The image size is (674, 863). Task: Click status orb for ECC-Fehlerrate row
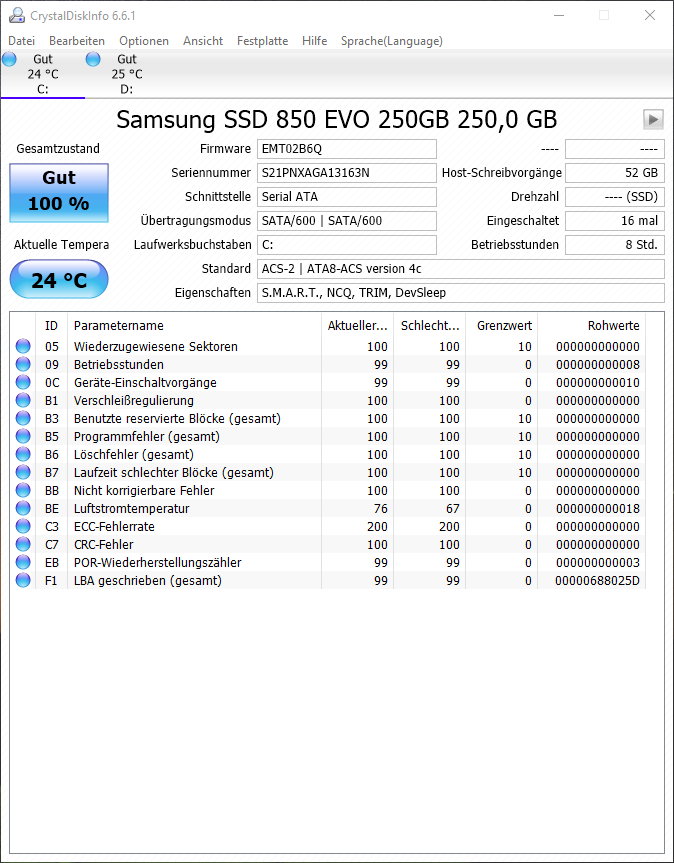click(x=23, y=526)
